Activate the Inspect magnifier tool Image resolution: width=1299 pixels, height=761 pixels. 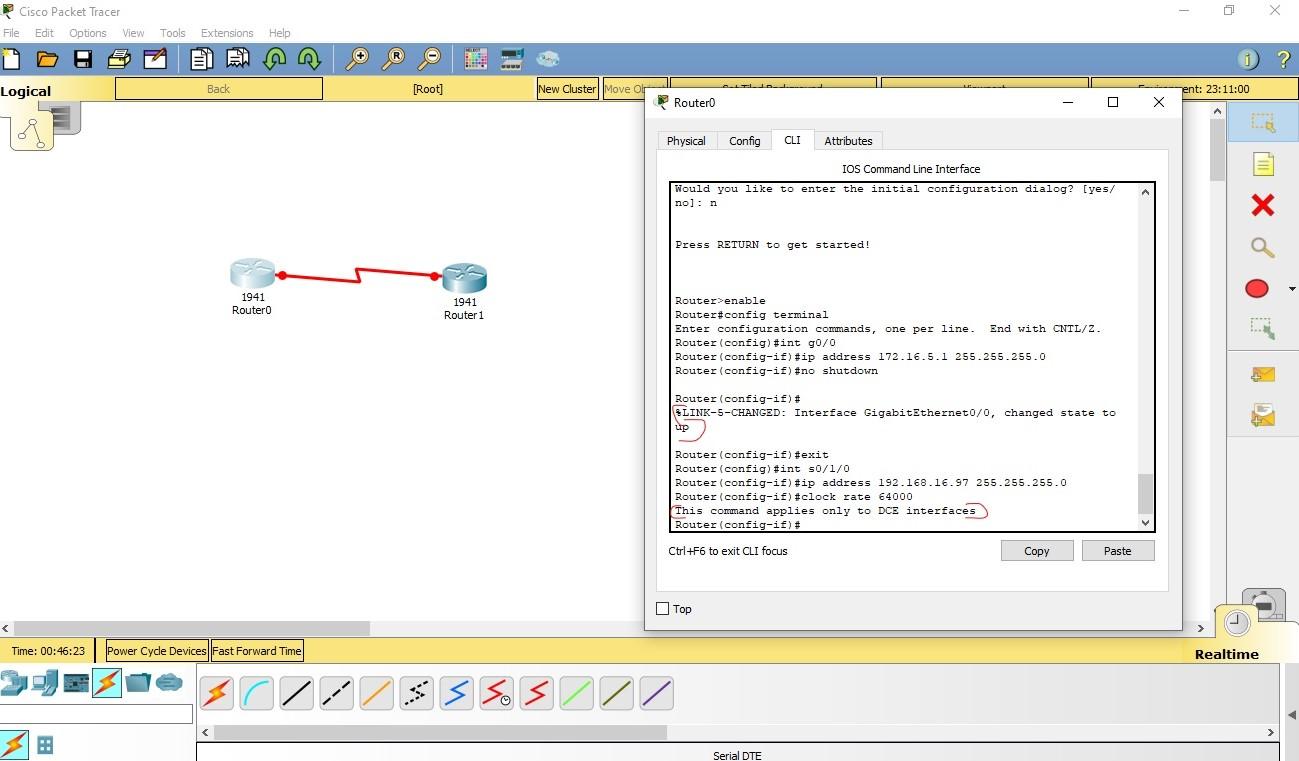(1262, 247)
